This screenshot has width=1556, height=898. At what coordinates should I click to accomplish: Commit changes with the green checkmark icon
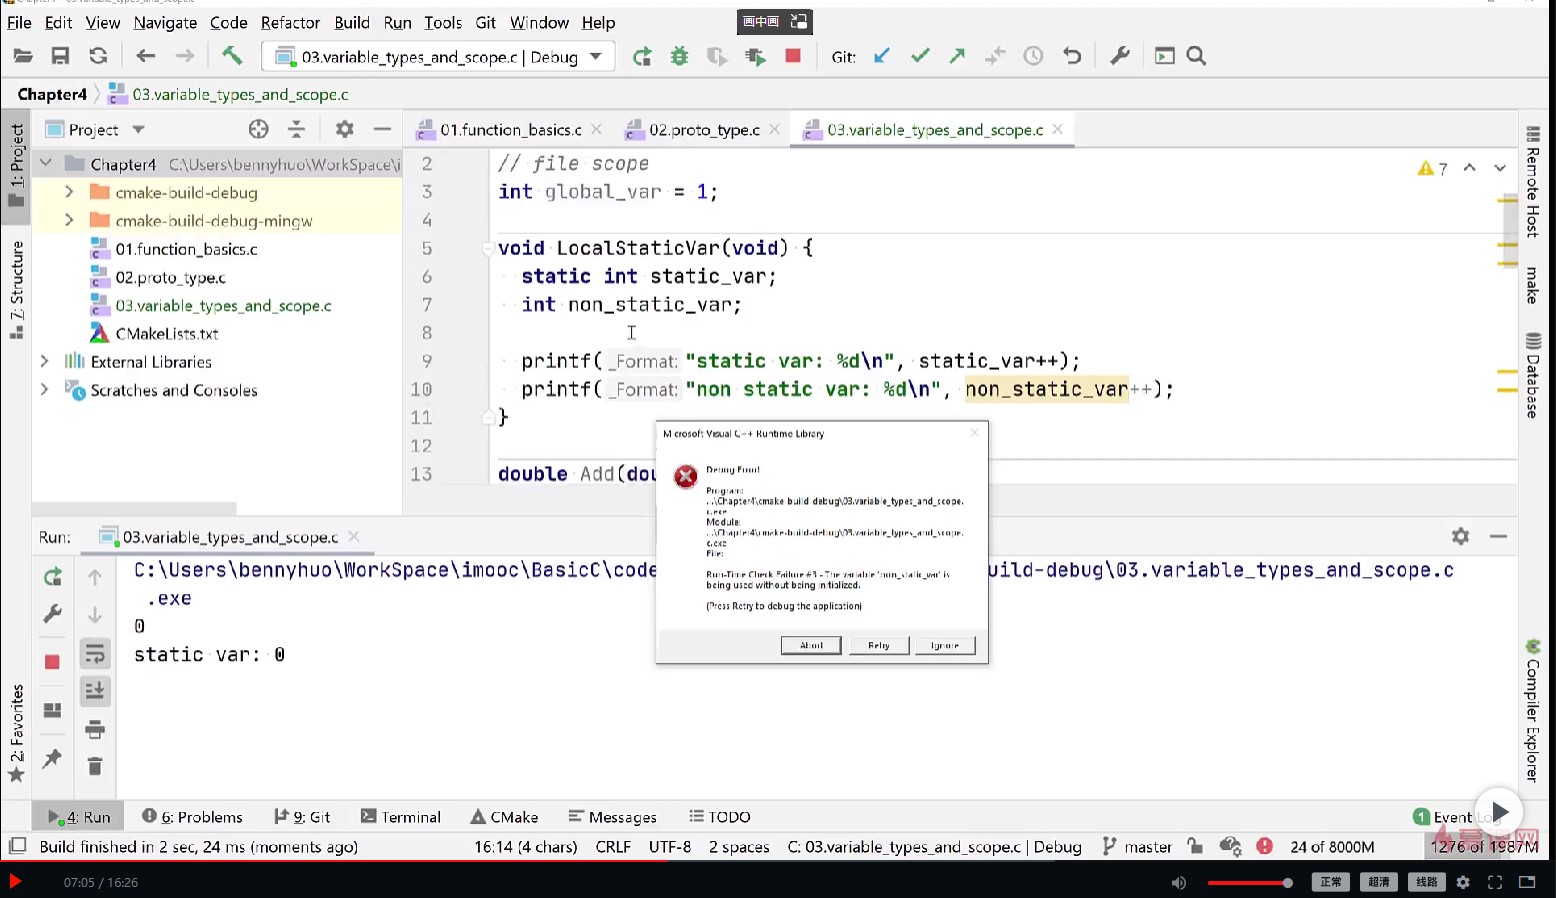click(920, 56)
